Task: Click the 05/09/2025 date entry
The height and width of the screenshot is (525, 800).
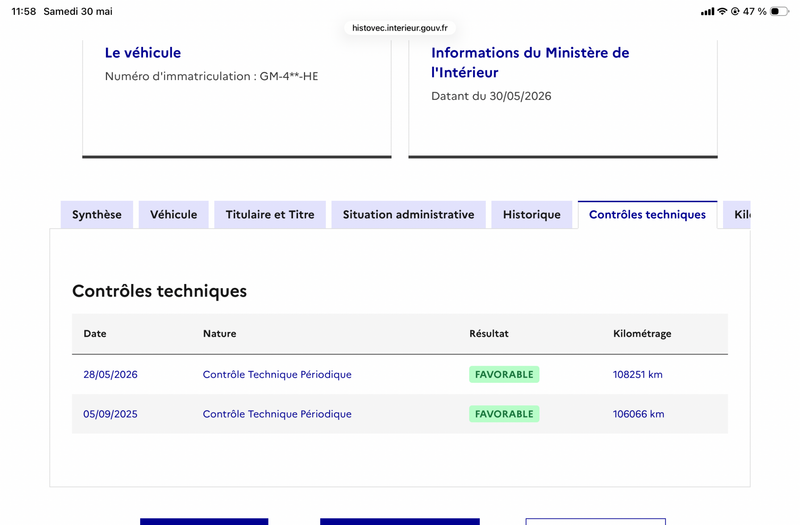Action: pos(110,414)
